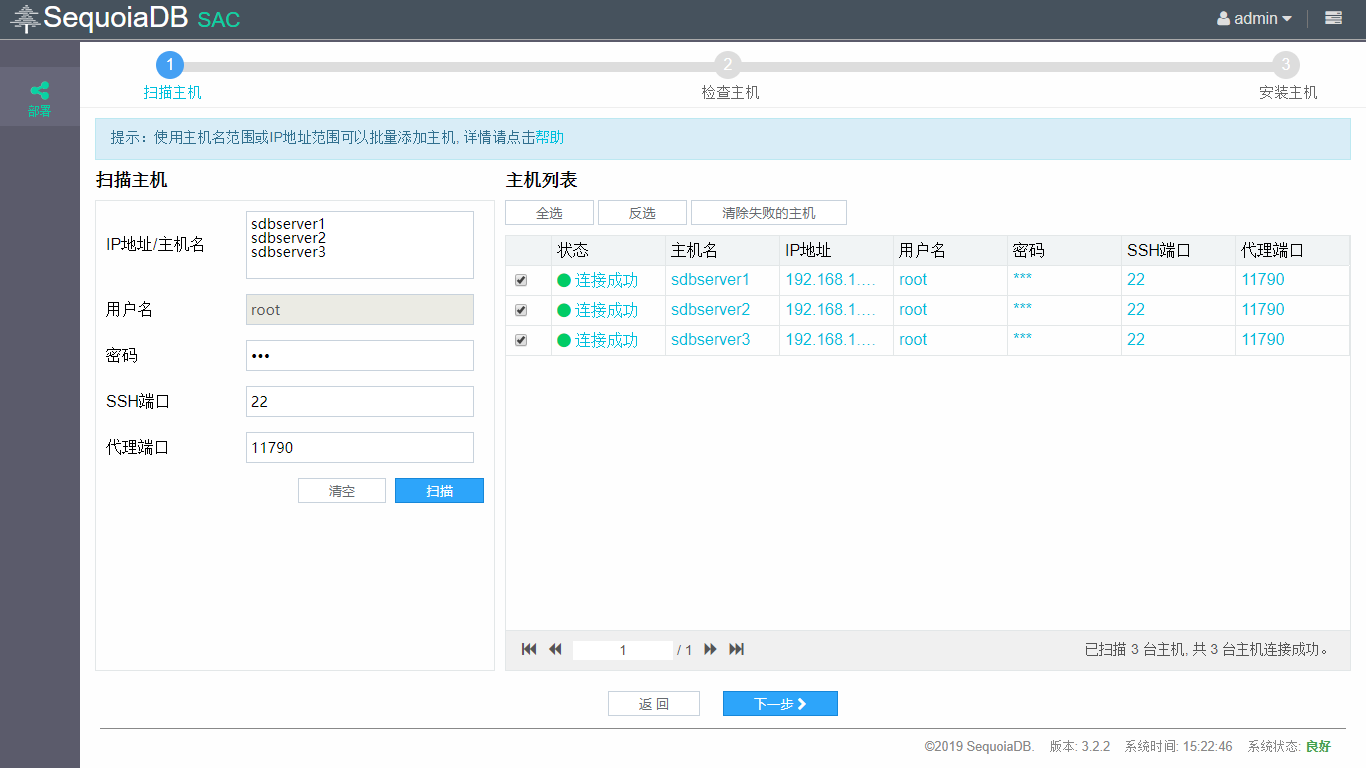Focus the SSH端口 input with 22
This screenshot has width=1366, height=768.
360,402
